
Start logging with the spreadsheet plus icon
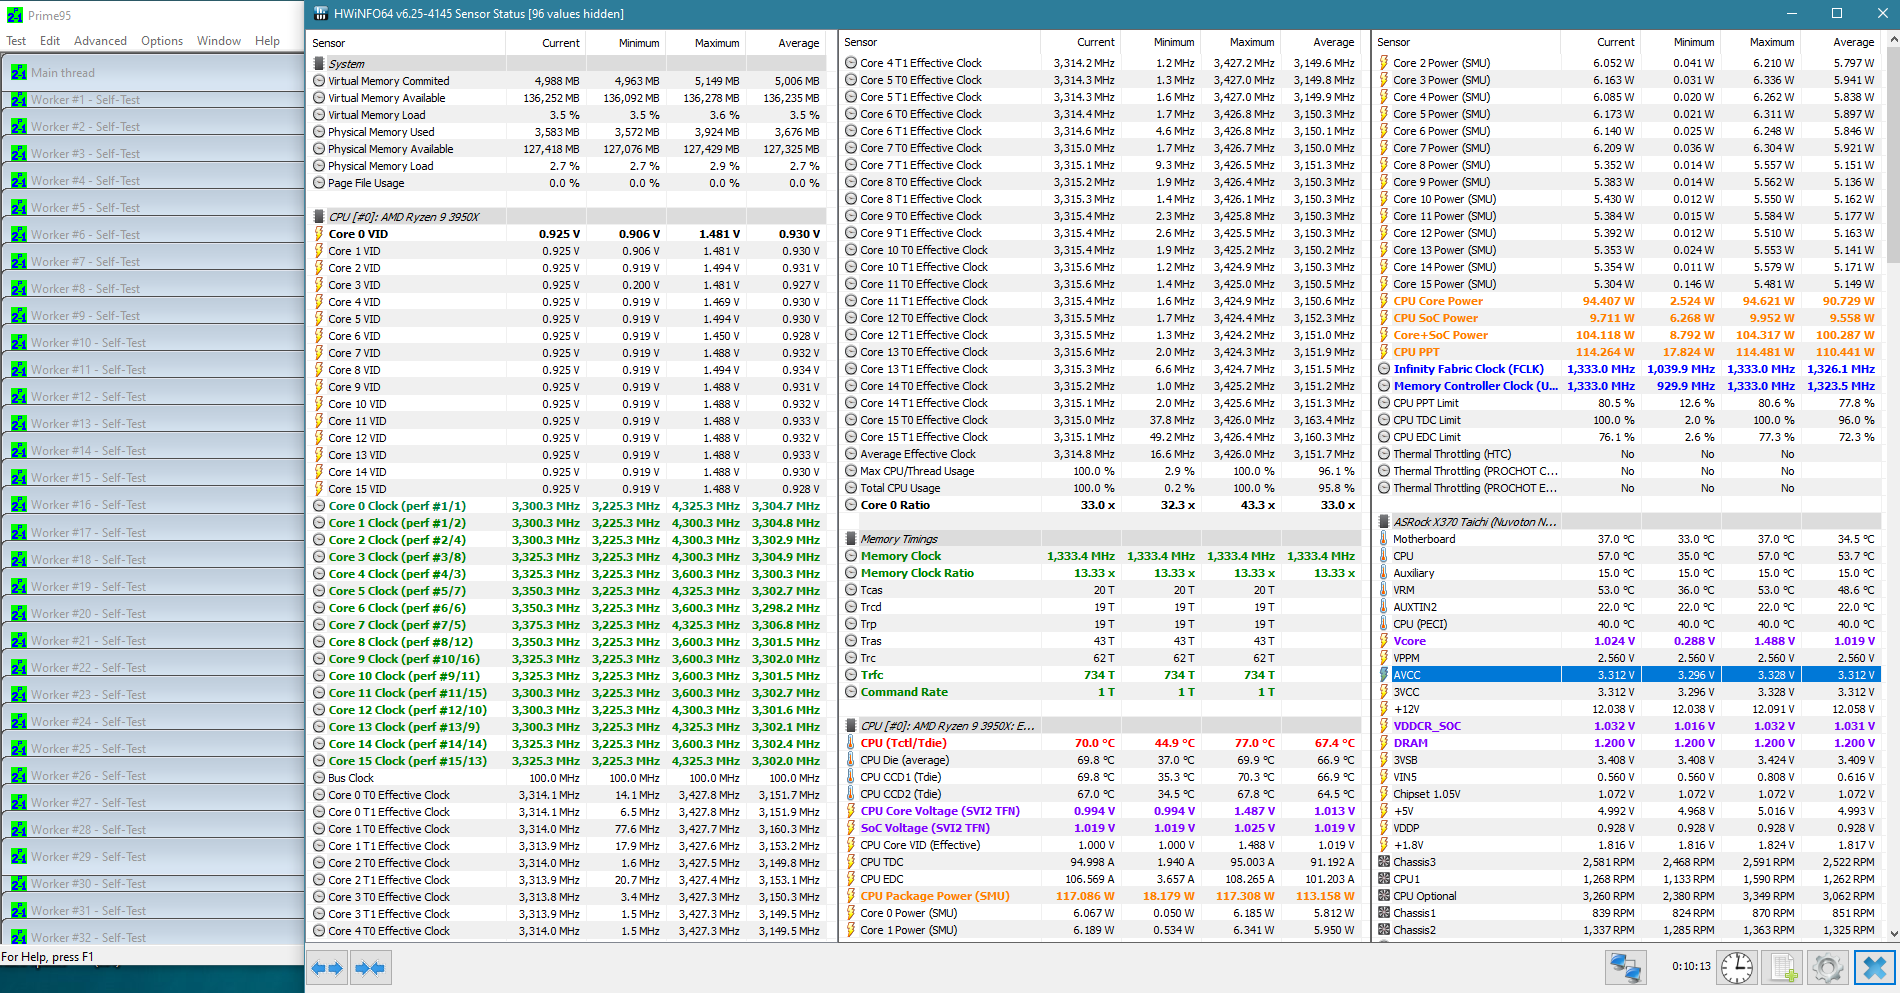click(1782, 968)
